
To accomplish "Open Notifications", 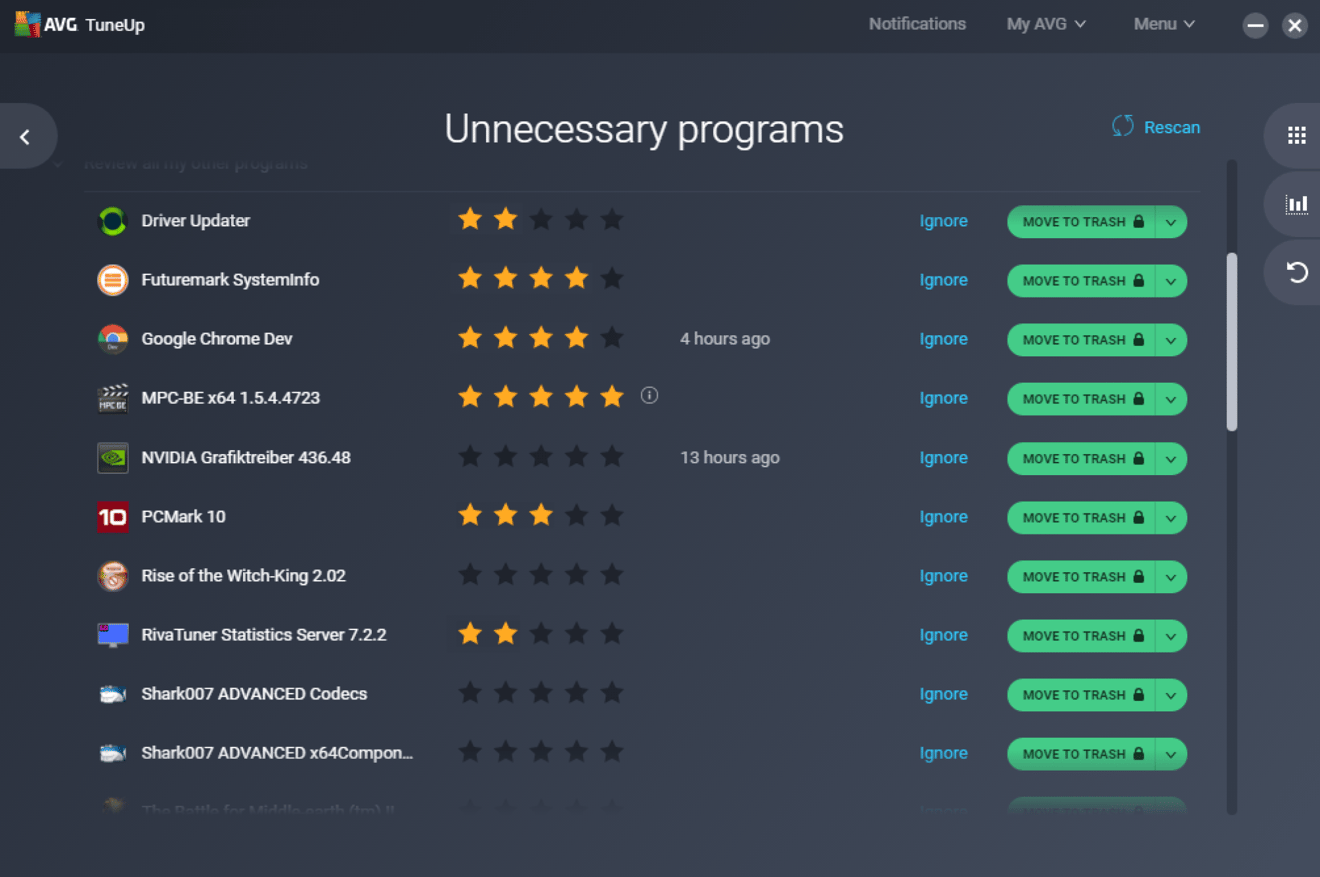I will click(917, 24).
